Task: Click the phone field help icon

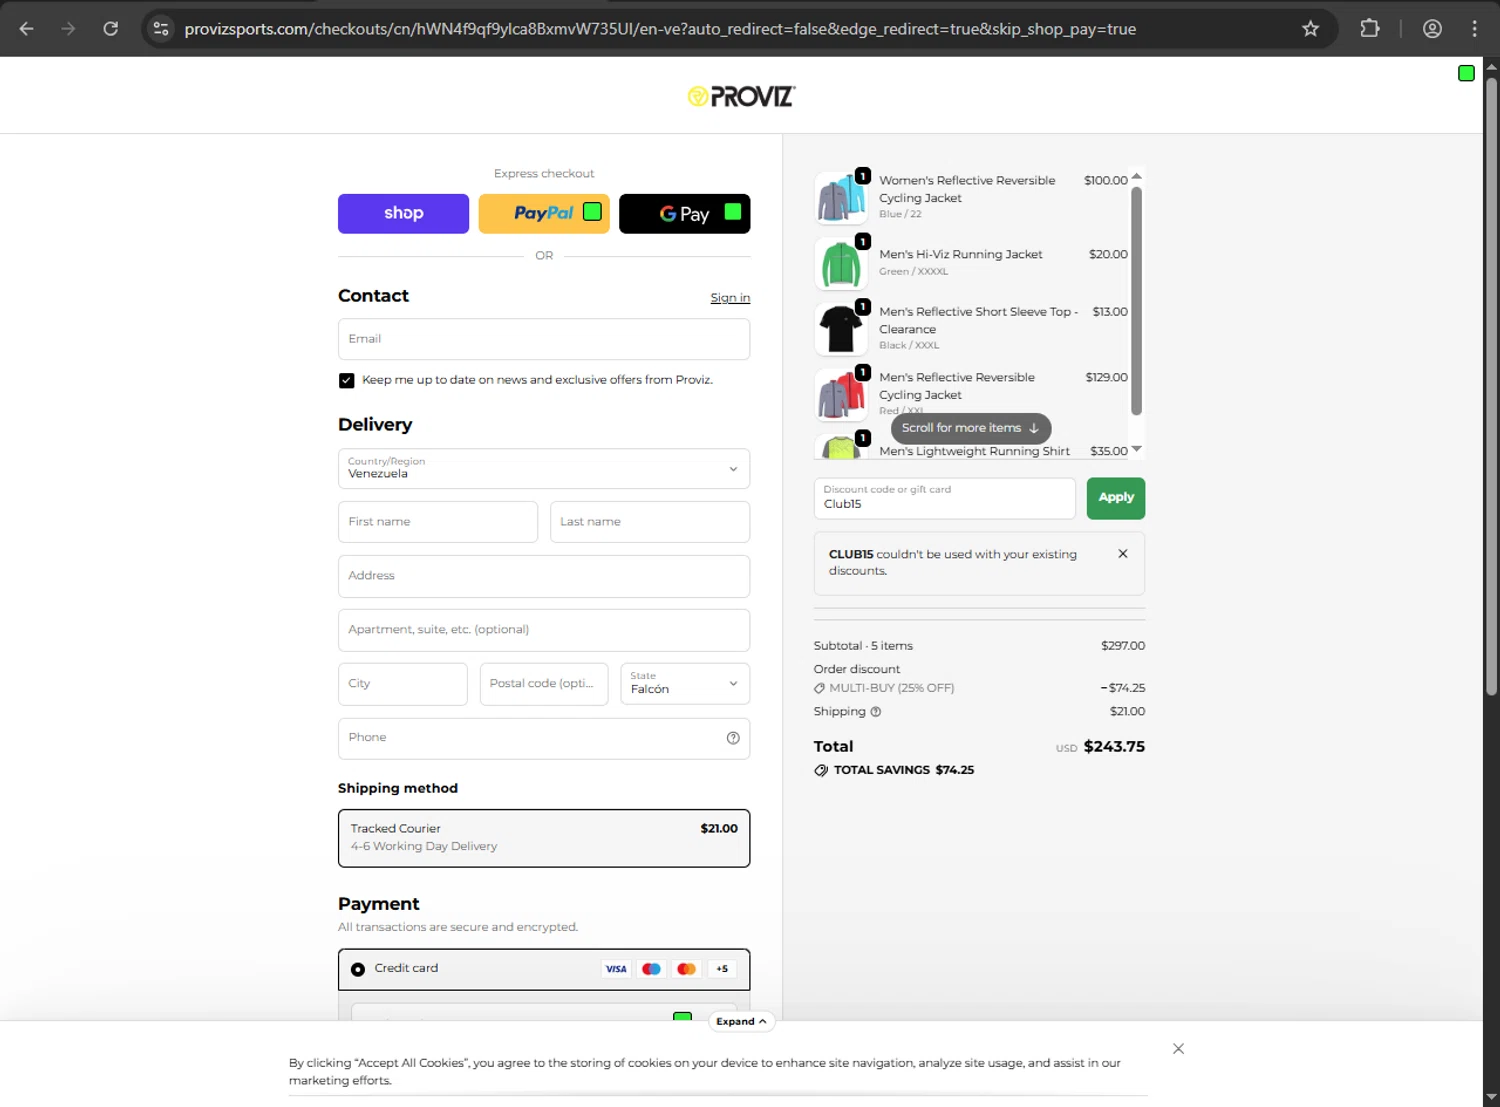Action: (733, 738)
